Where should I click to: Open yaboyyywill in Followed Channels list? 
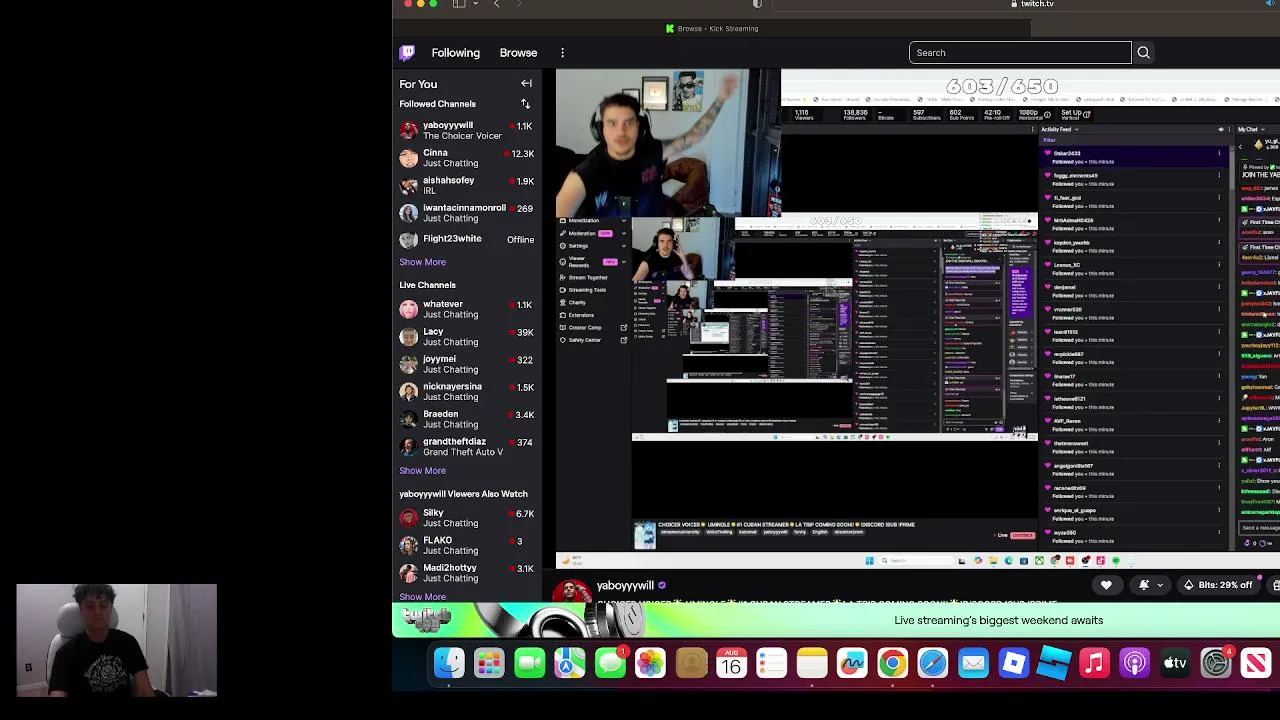468,131
